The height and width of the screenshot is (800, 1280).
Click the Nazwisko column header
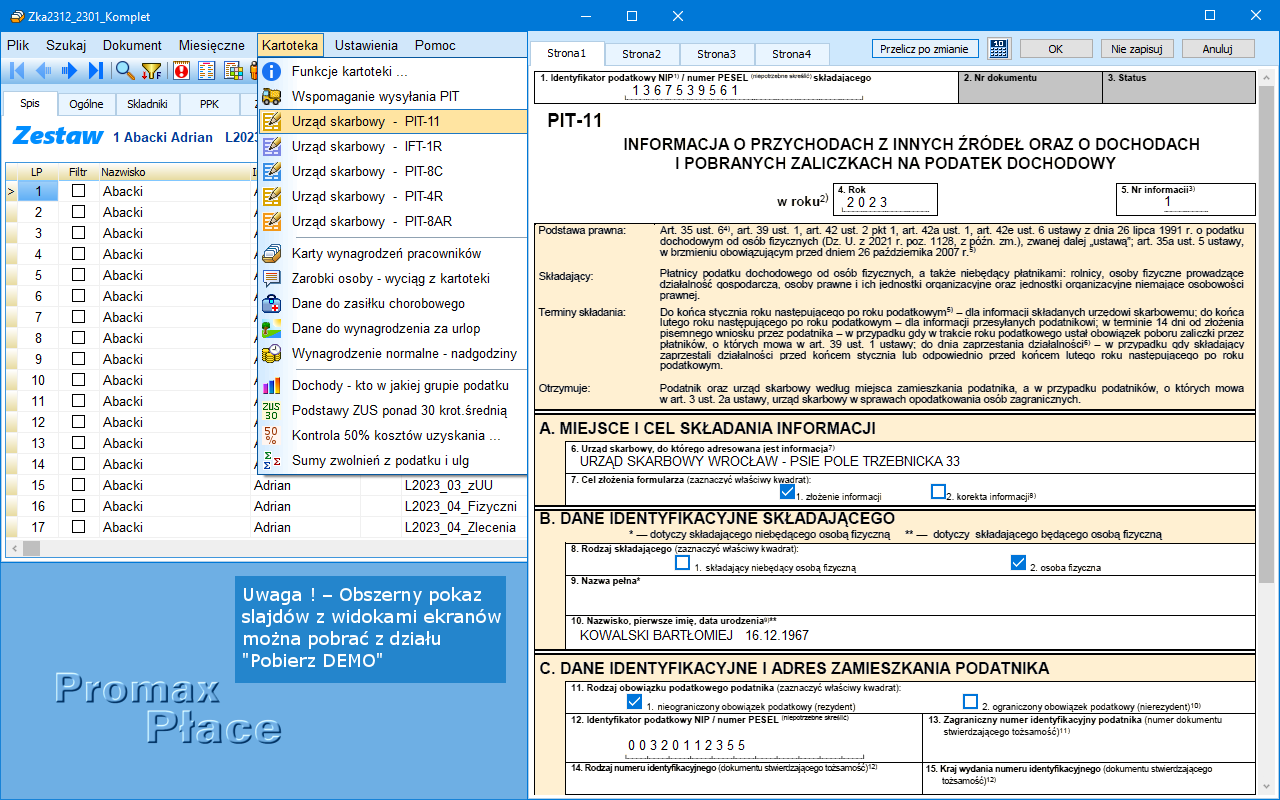coord(174,172)
